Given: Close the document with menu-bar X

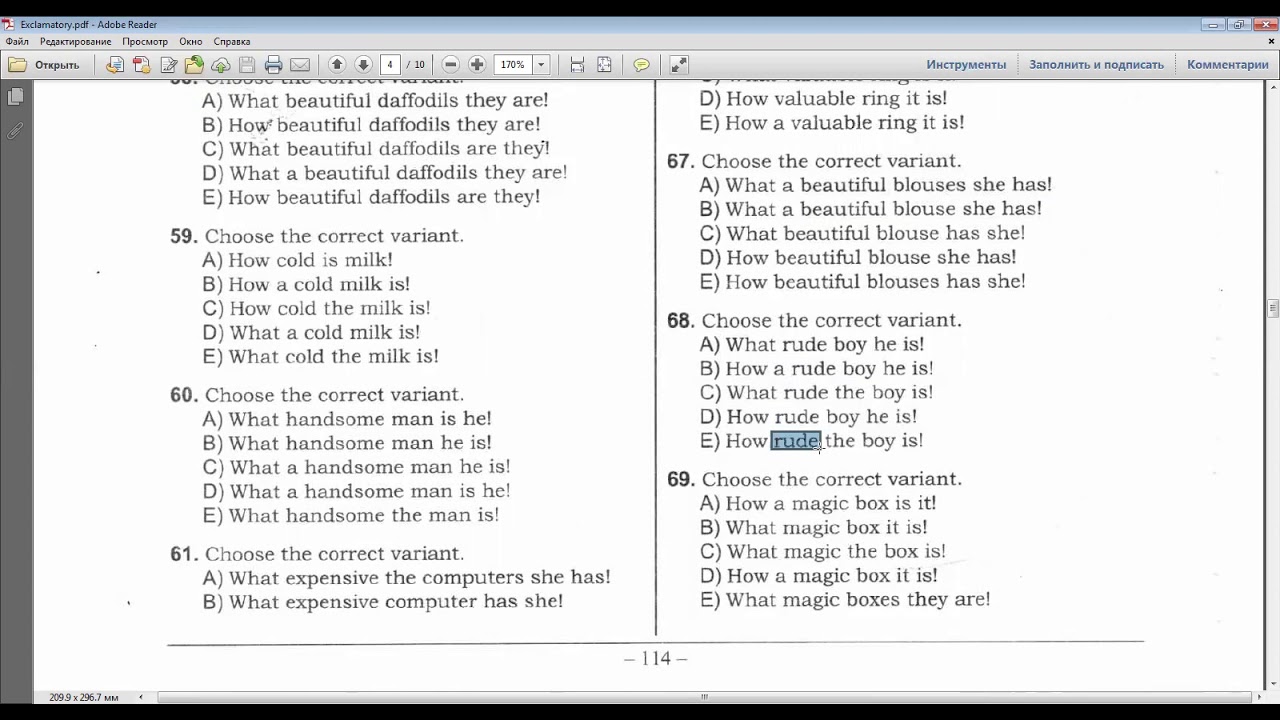Looking at the screenshot, I should click(x=1271, y=42).
